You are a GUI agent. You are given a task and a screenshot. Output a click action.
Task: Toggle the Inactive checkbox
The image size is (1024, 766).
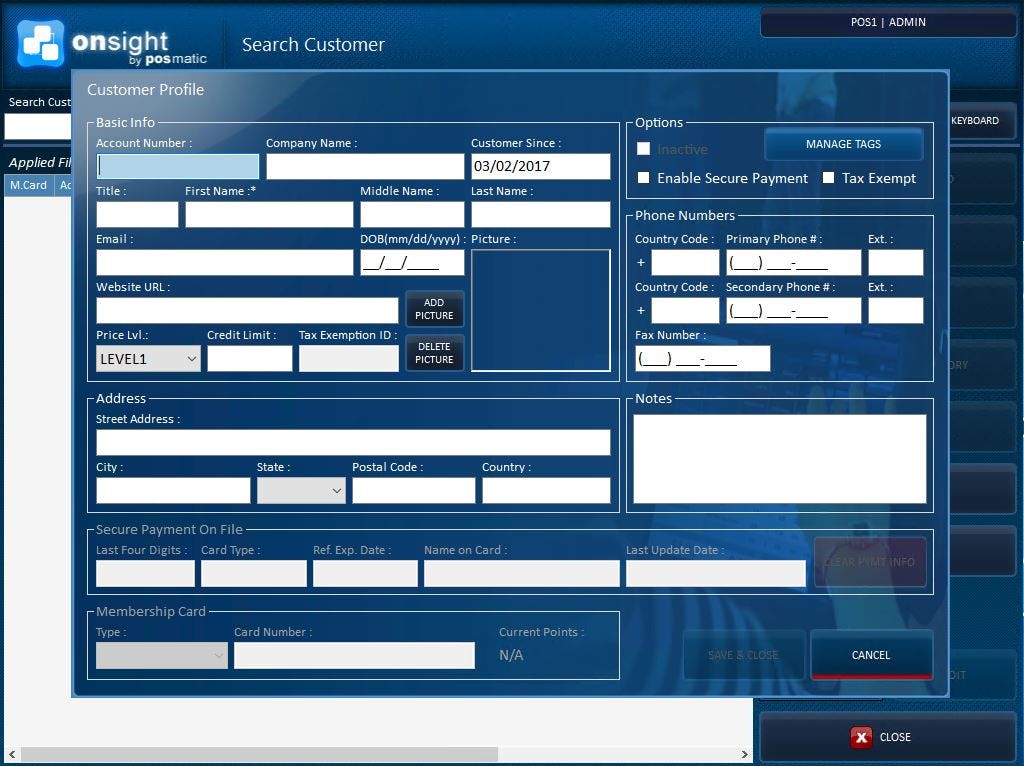tap(643, 148)
